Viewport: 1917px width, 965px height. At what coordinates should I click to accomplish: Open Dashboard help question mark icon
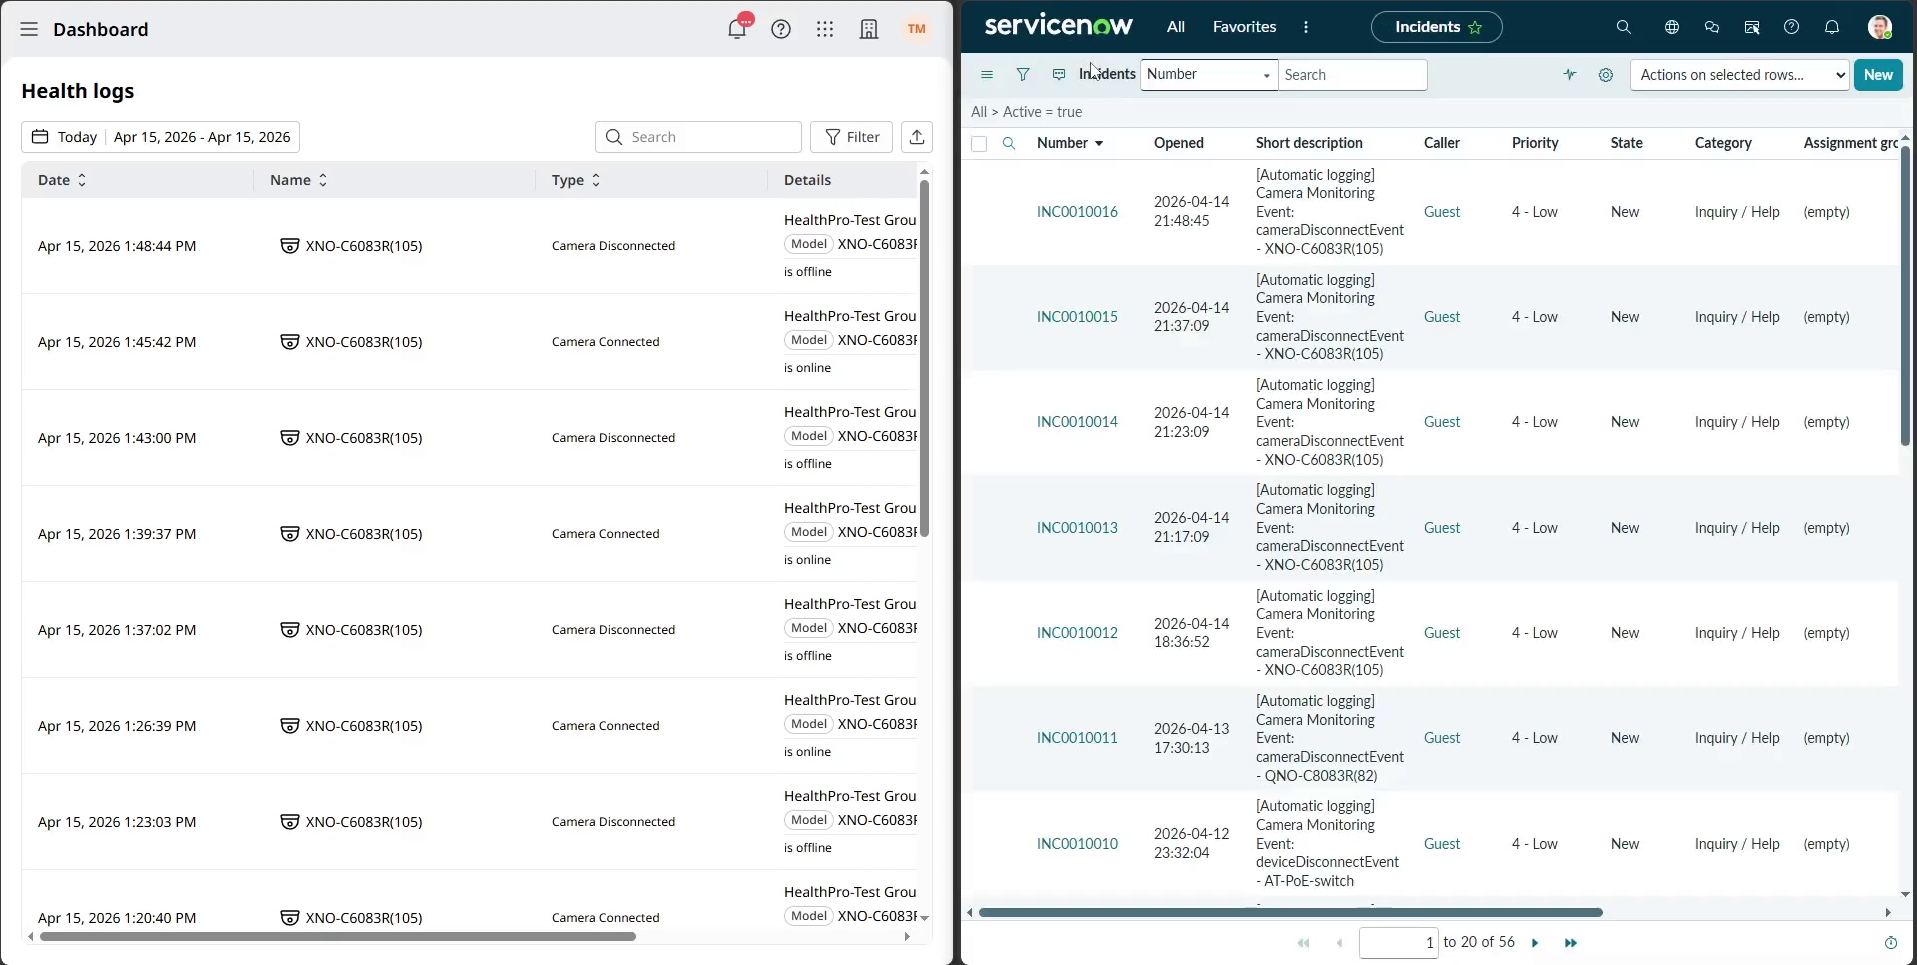click(x=781, y=29)
